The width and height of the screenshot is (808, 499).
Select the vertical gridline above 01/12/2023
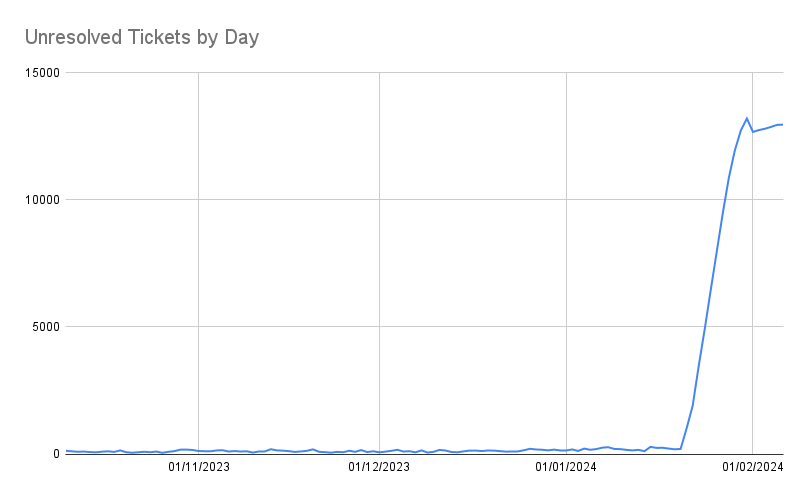(x=379, y=250)
